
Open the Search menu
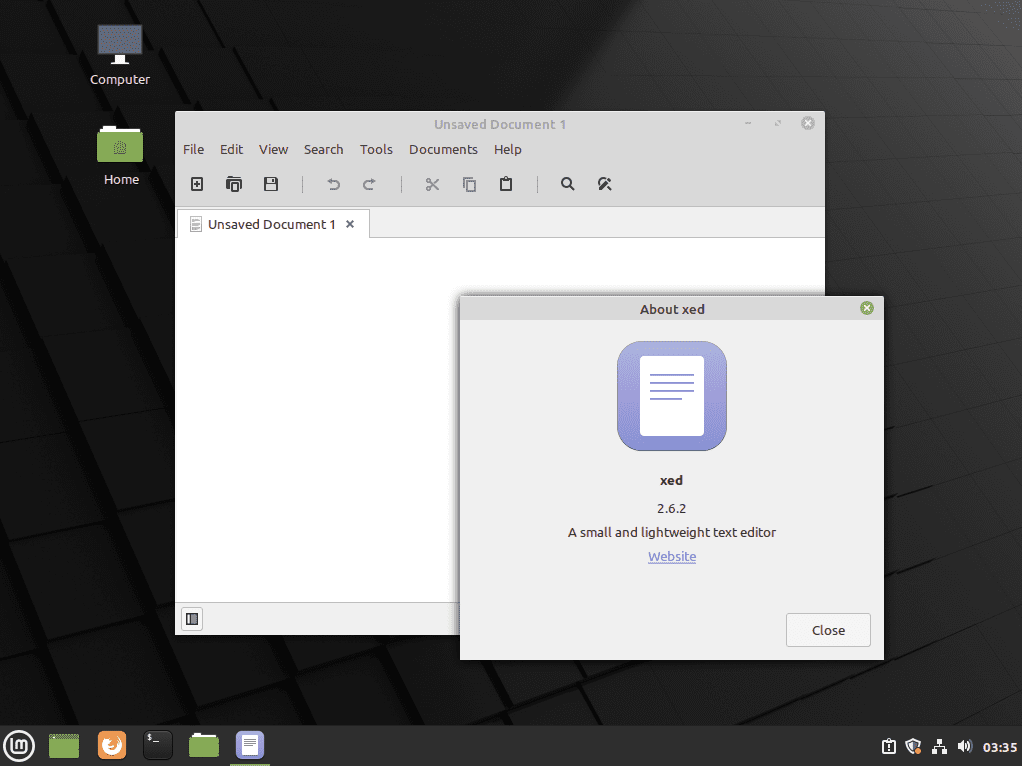pyautogui.click(x=323, y=149)
